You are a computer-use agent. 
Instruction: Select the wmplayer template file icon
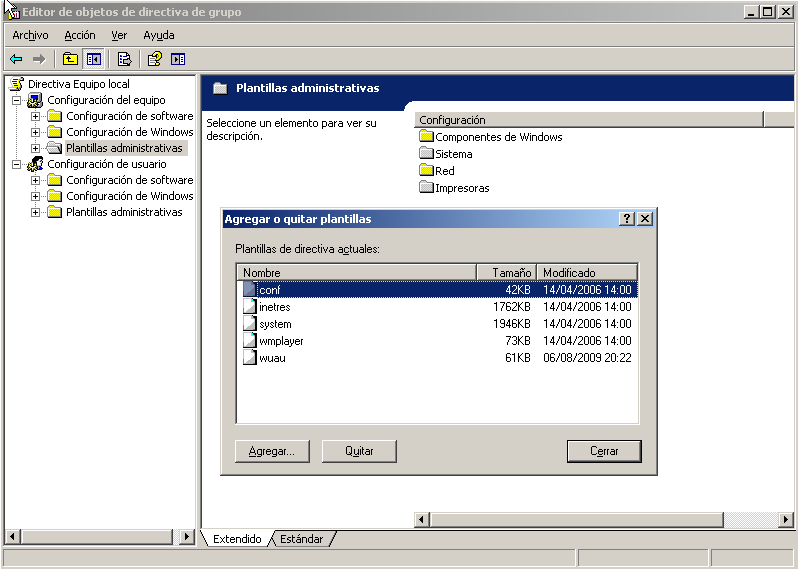[x=250, y=341]
